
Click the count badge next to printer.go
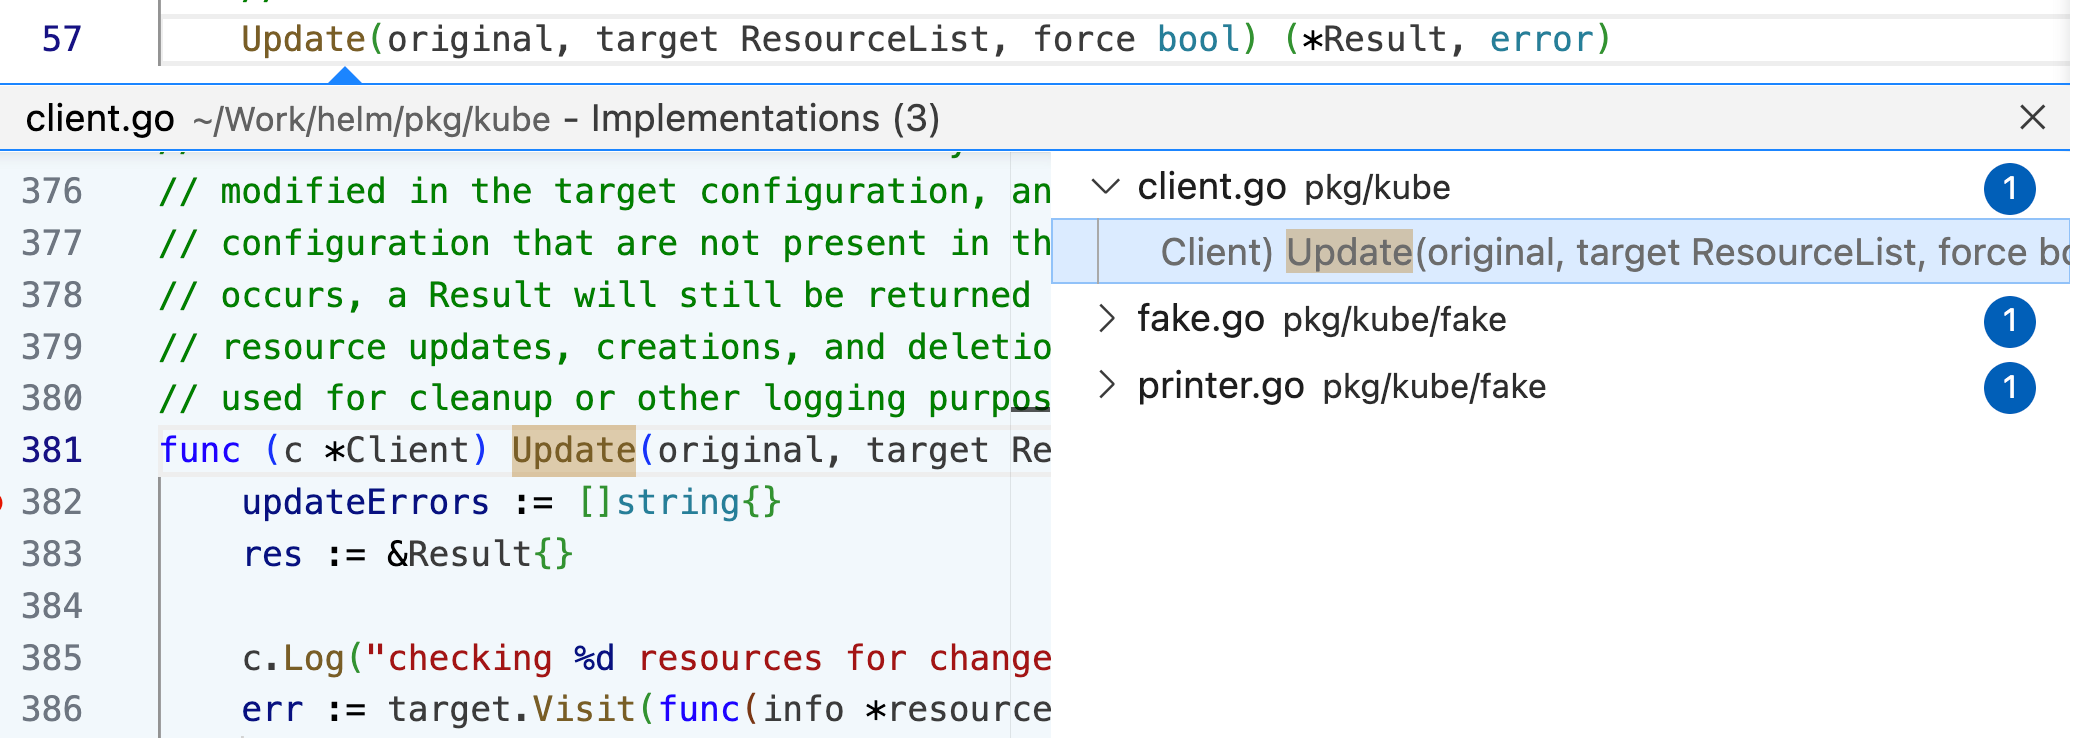2009,388
